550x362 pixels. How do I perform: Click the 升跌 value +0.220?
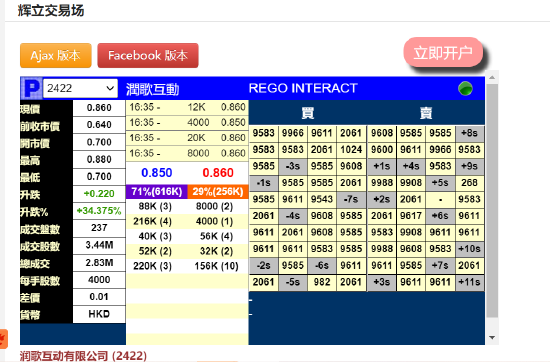99,193
